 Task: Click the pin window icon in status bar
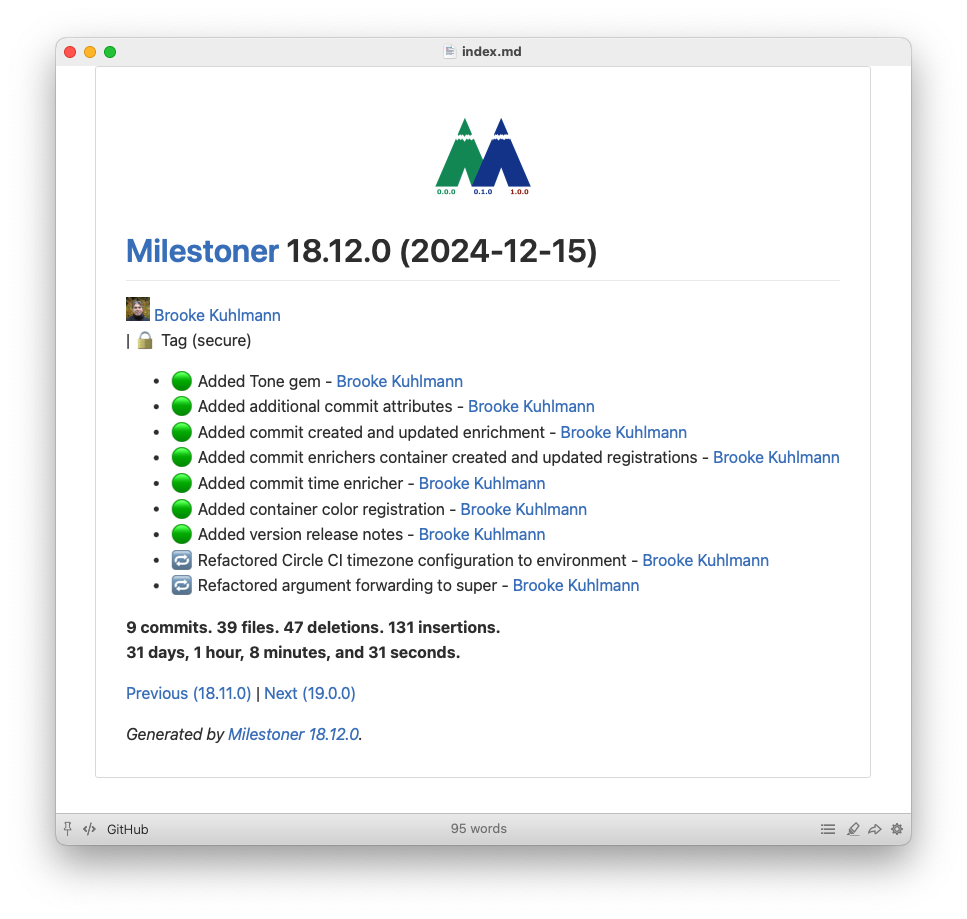tap(68, 828)
